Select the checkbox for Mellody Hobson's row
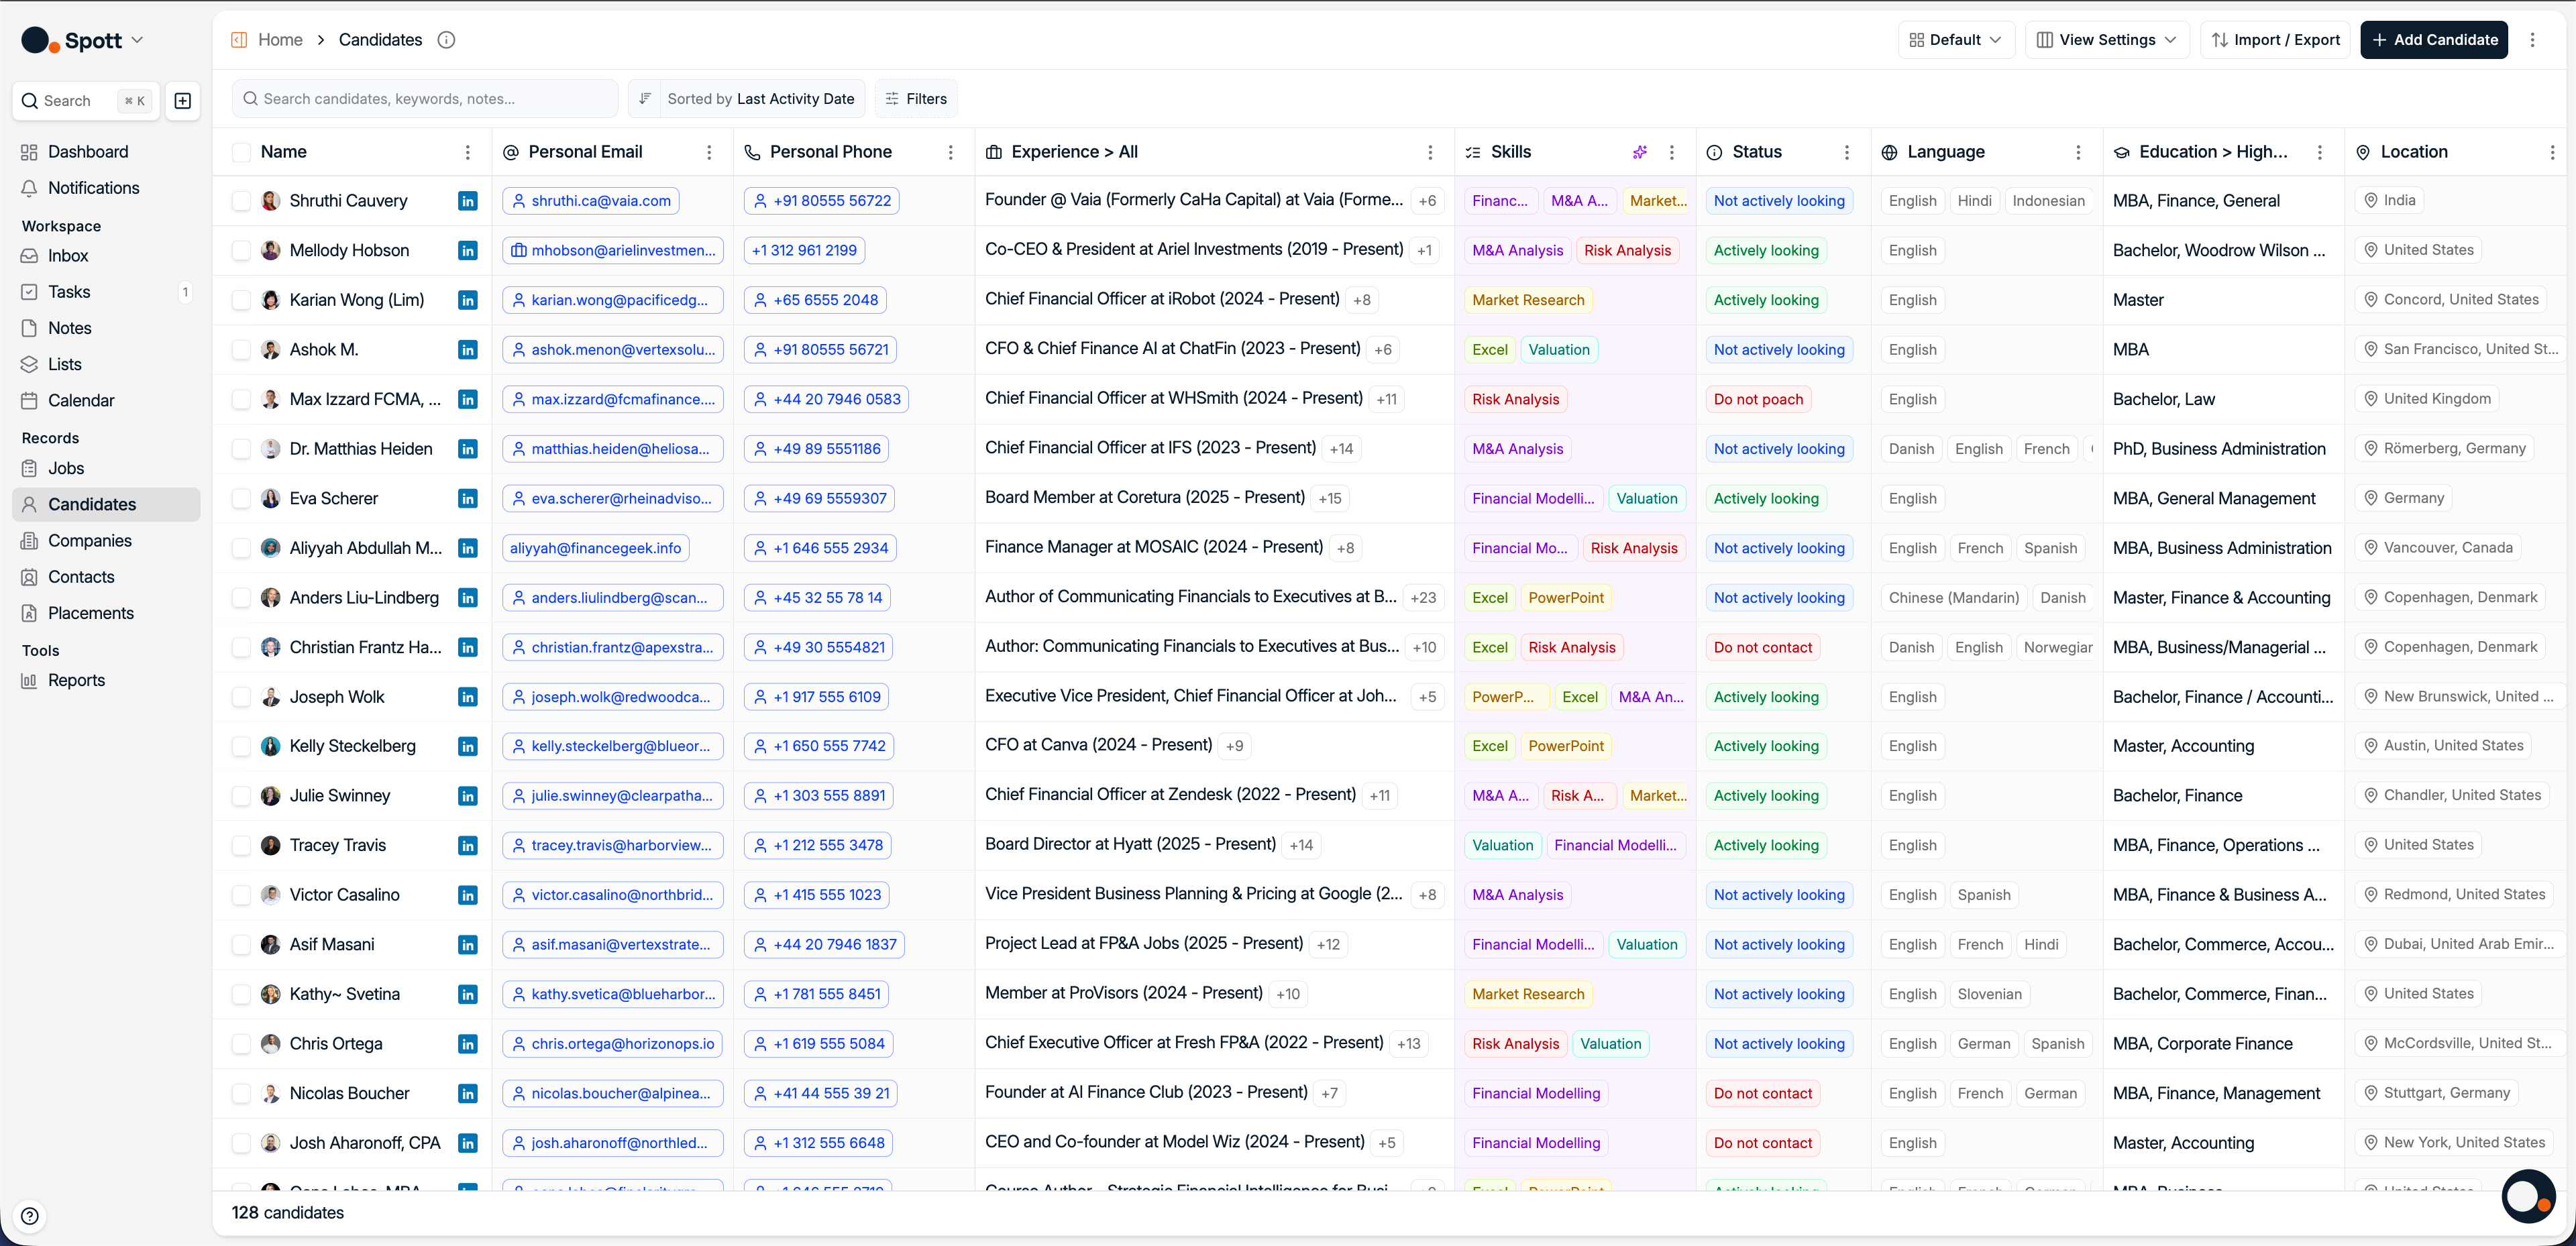 (241, 250)
